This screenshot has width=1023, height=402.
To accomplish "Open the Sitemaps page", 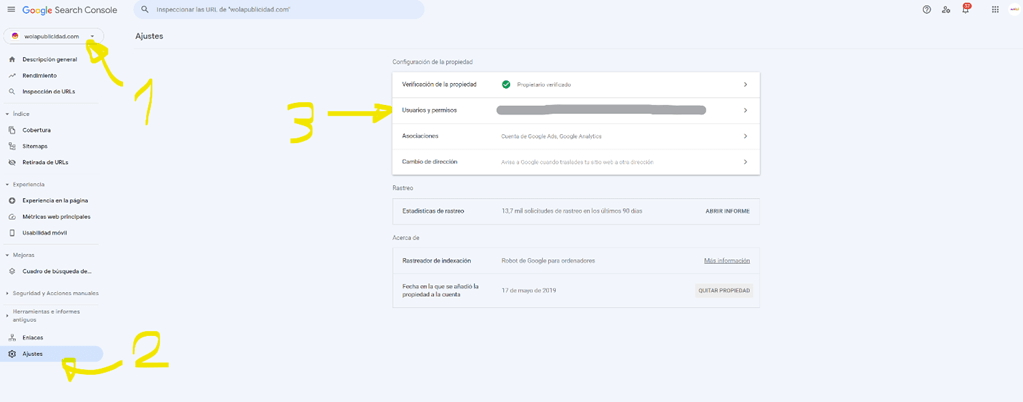I will (x=35, y=146).
